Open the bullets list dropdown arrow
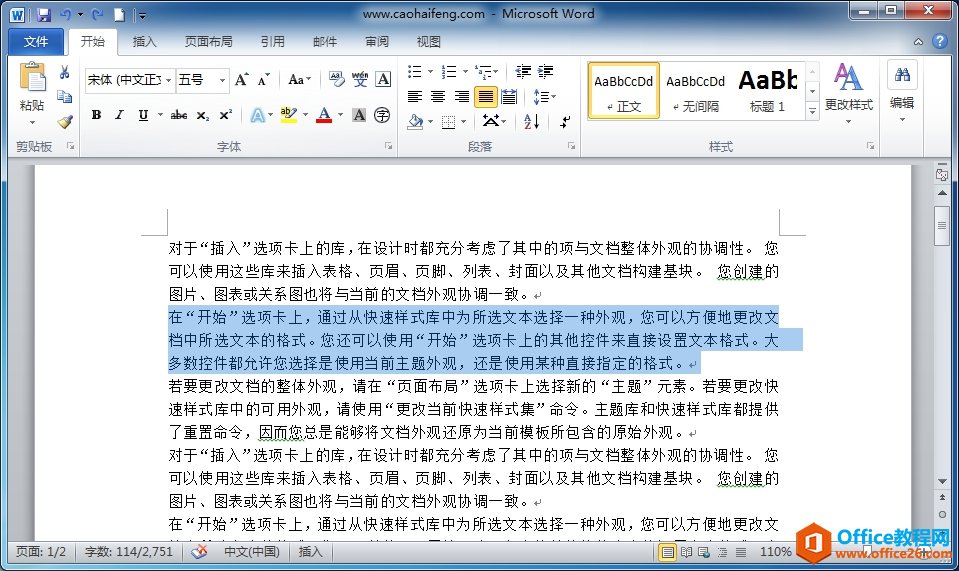Screen dimensions: 959x571 [431, 72]
